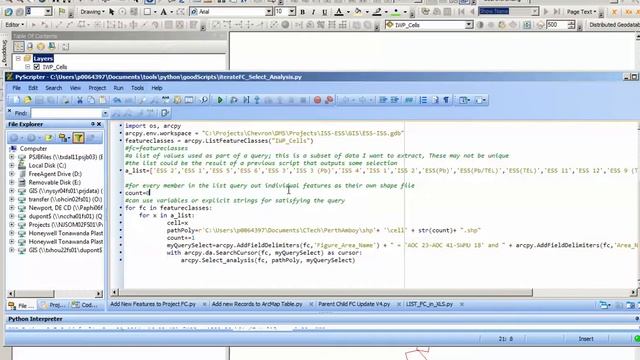Open the Edit menu in PyScripter

(x=33, y=88)
